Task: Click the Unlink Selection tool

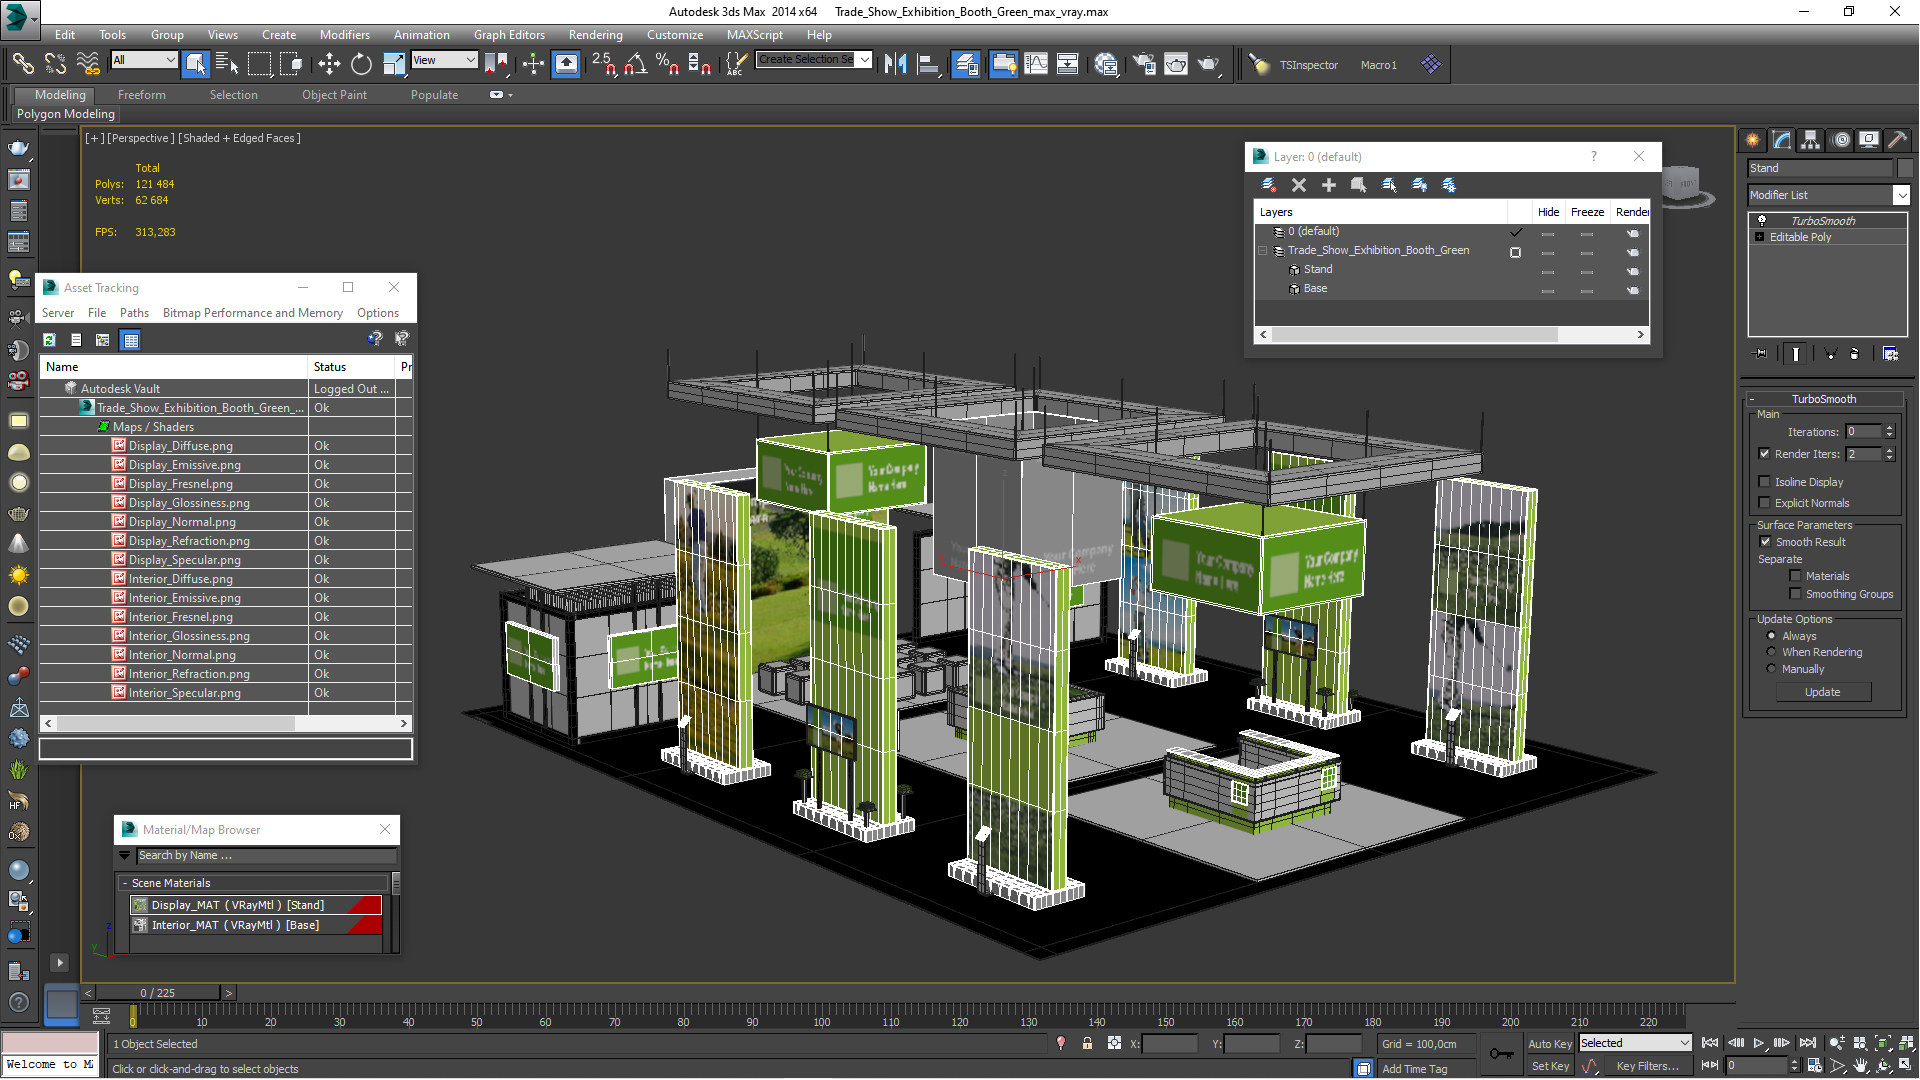Action: tap(55, 64)
